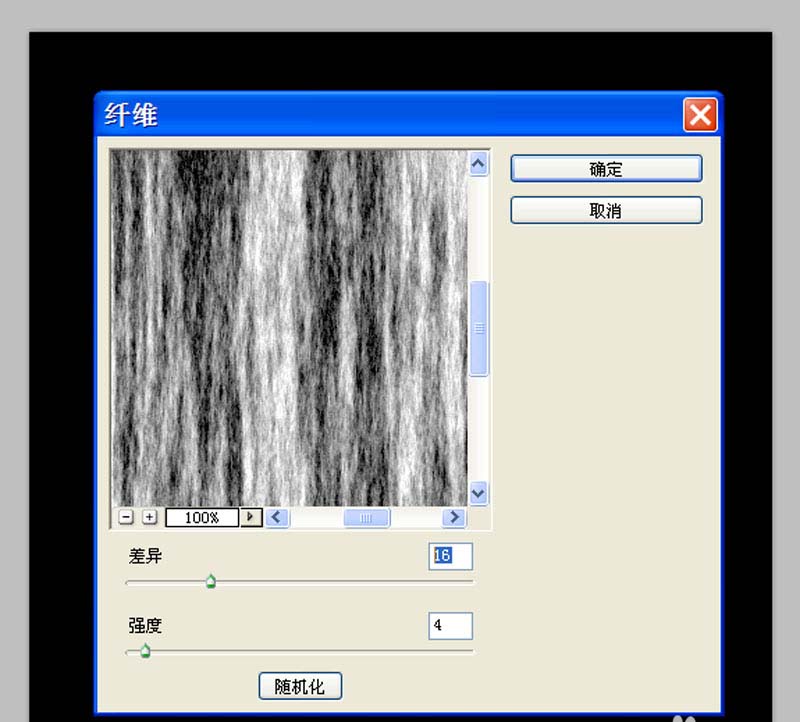Click the down arrow on the vertical scrollbar

[x=479, y=494]
